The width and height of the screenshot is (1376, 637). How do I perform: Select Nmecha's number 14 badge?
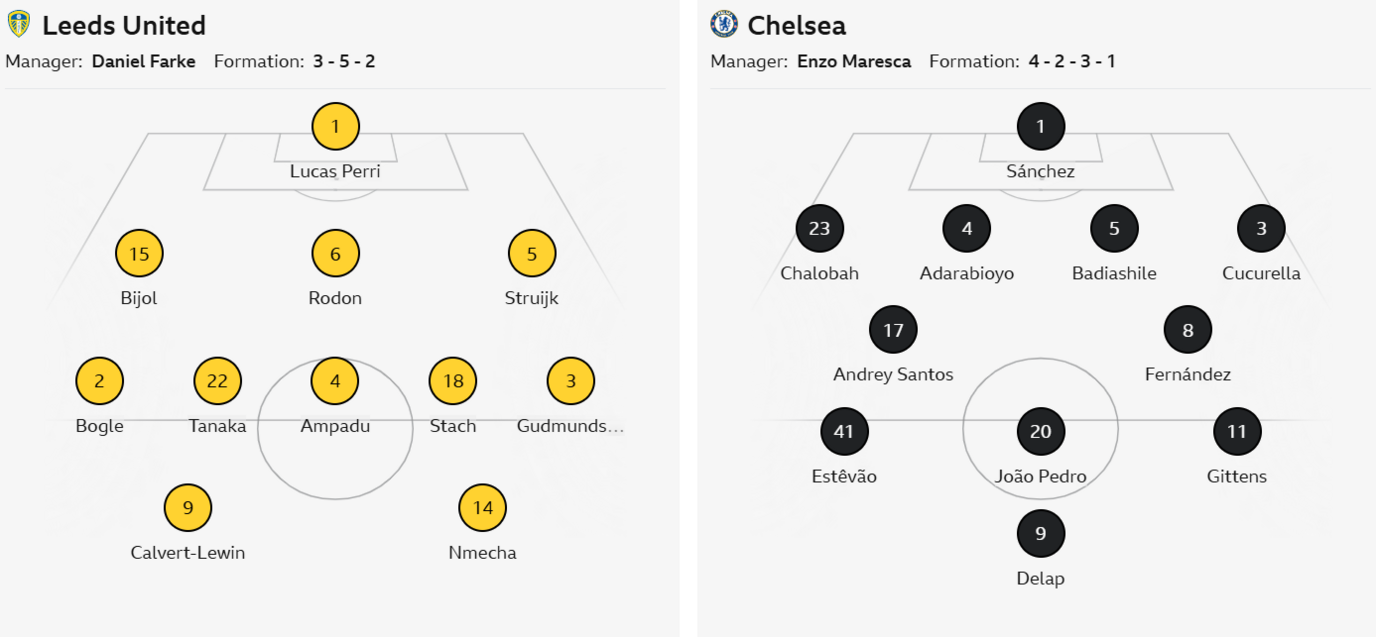483,508
